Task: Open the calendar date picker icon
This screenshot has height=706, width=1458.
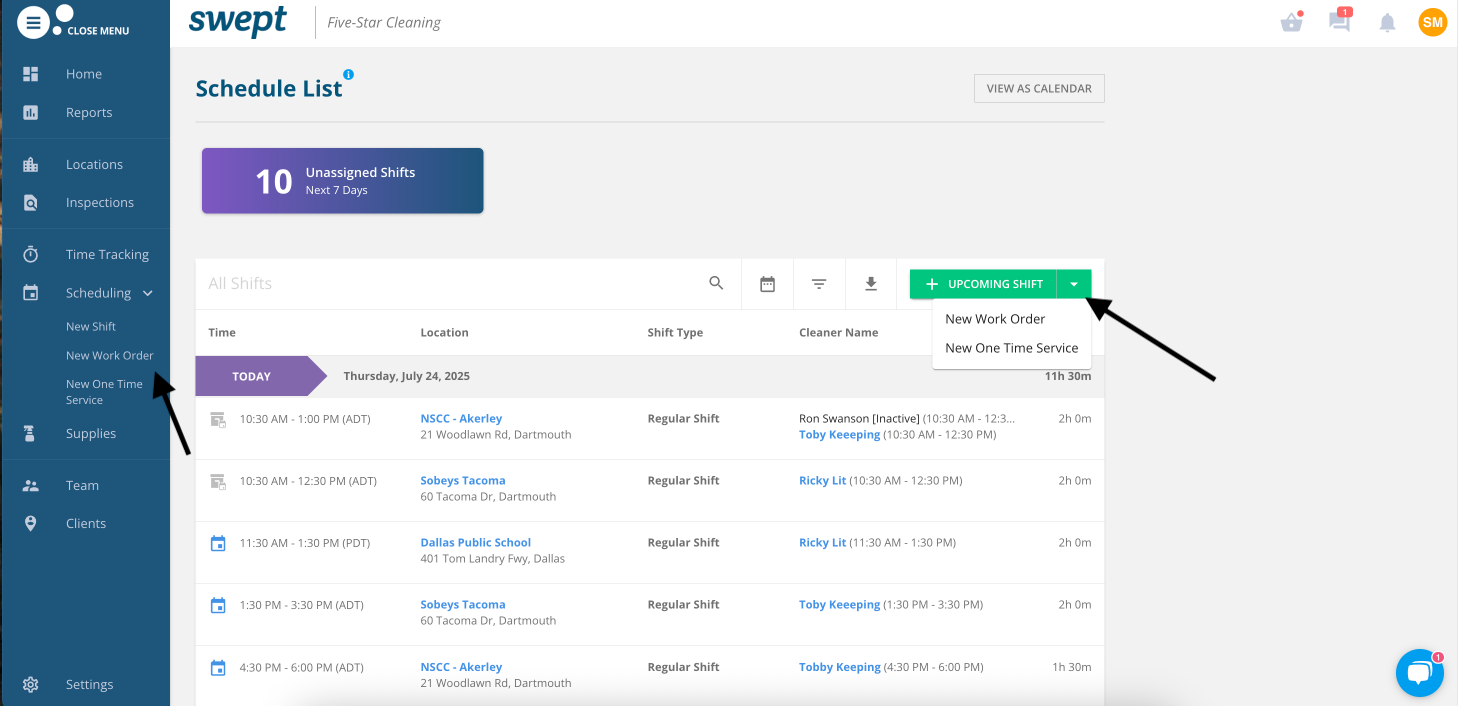Action: [767, 283]
